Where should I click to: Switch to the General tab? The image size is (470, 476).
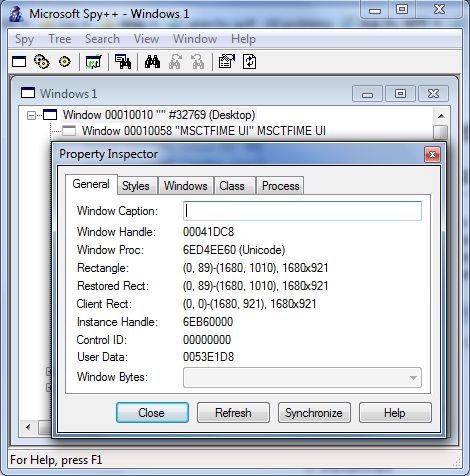pyautogui.click(x=91, y=184)
